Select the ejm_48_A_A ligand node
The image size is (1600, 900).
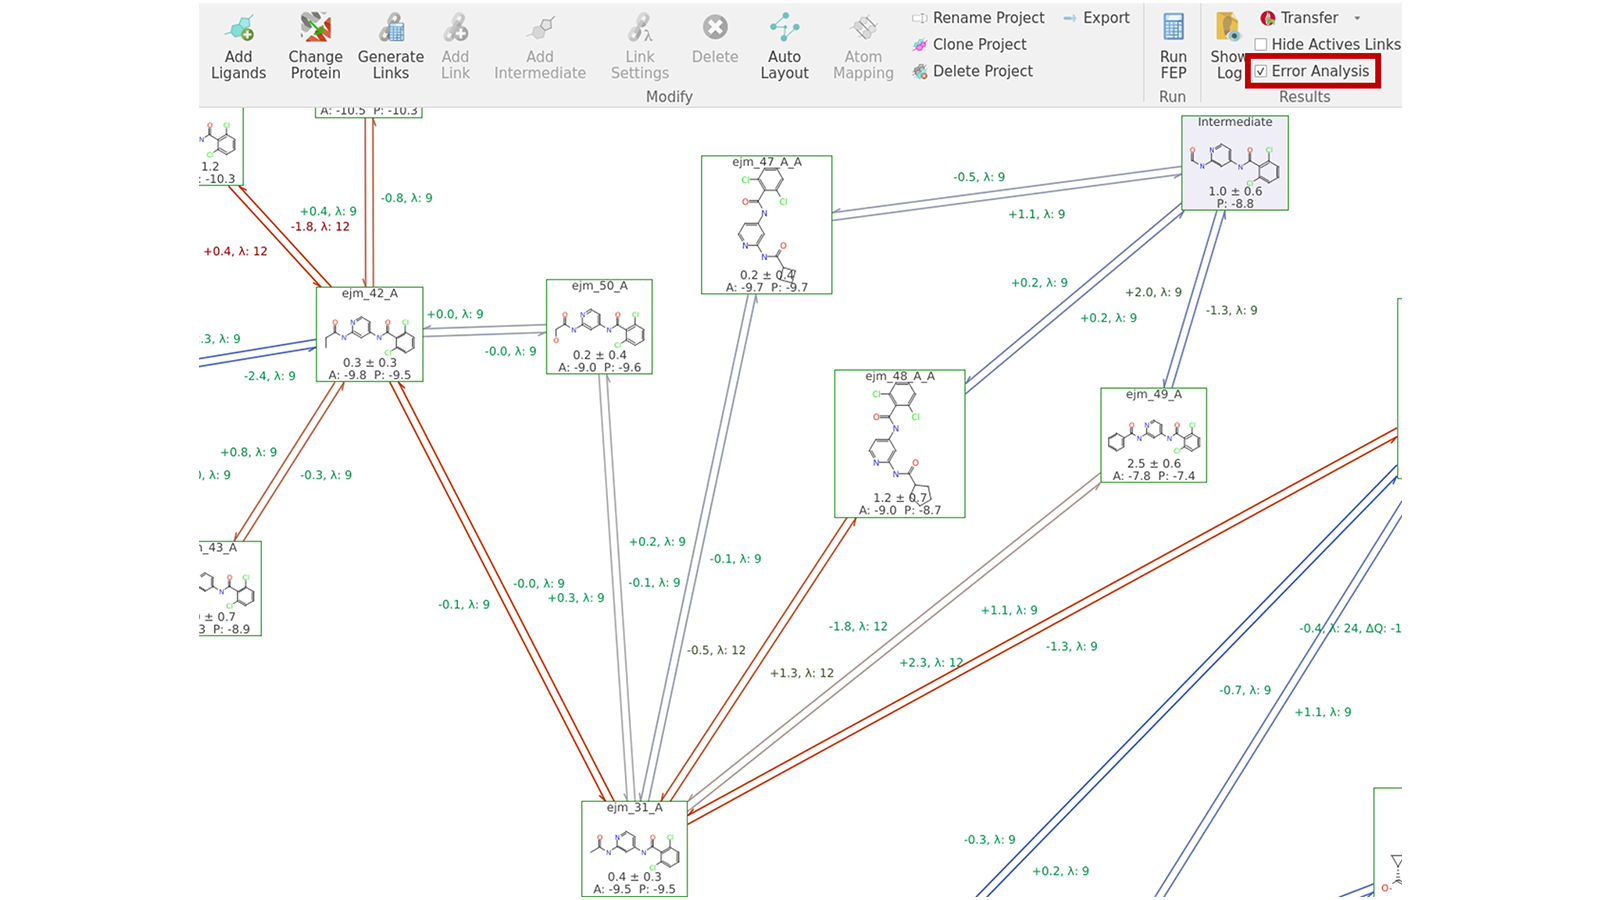tap(900, 444)
